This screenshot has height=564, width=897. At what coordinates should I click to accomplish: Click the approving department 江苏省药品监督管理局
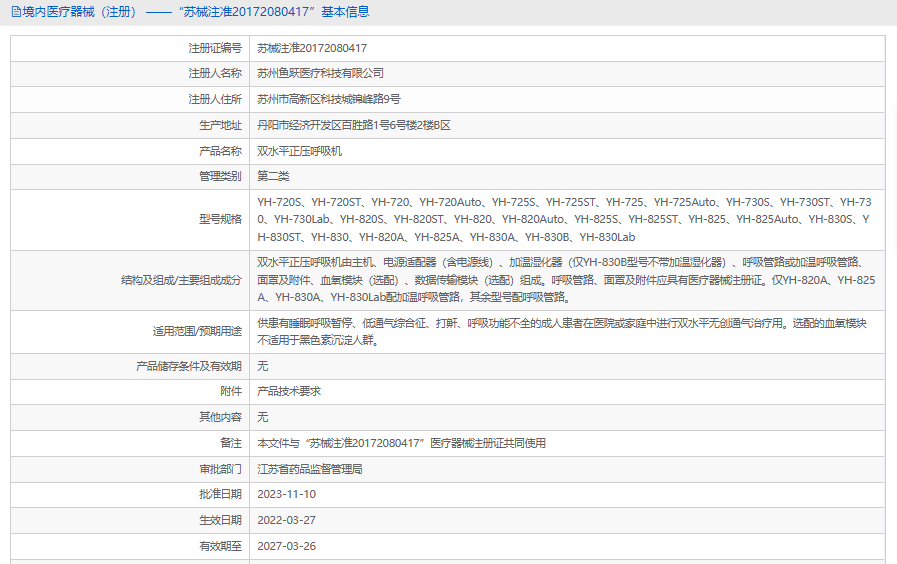coord(309,468)
